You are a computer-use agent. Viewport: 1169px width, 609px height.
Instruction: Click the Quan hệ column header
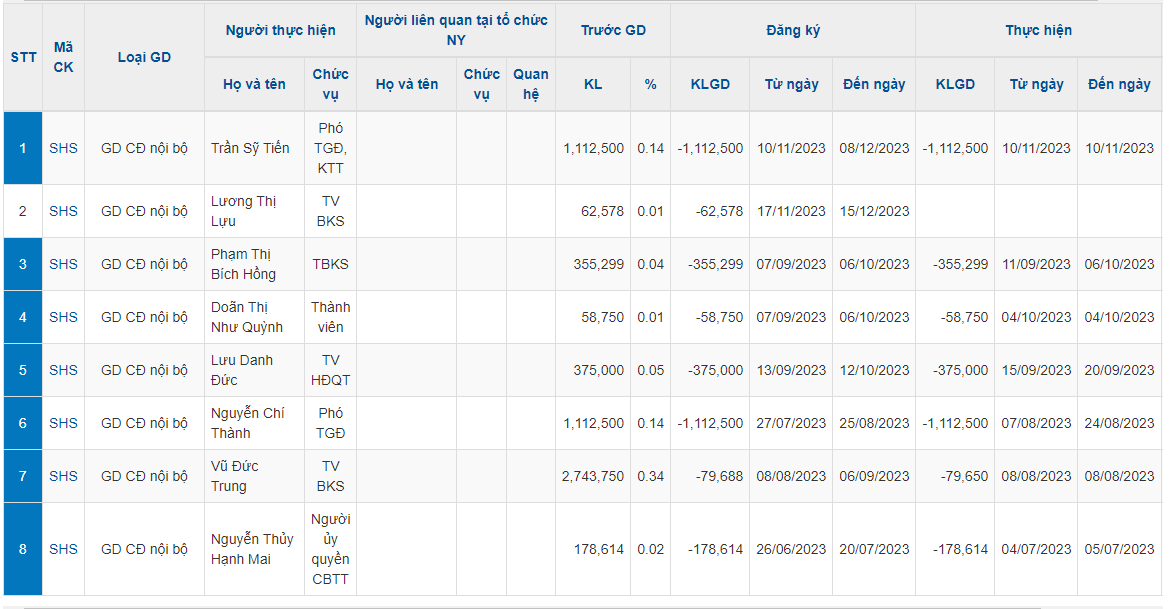[530, 84]
